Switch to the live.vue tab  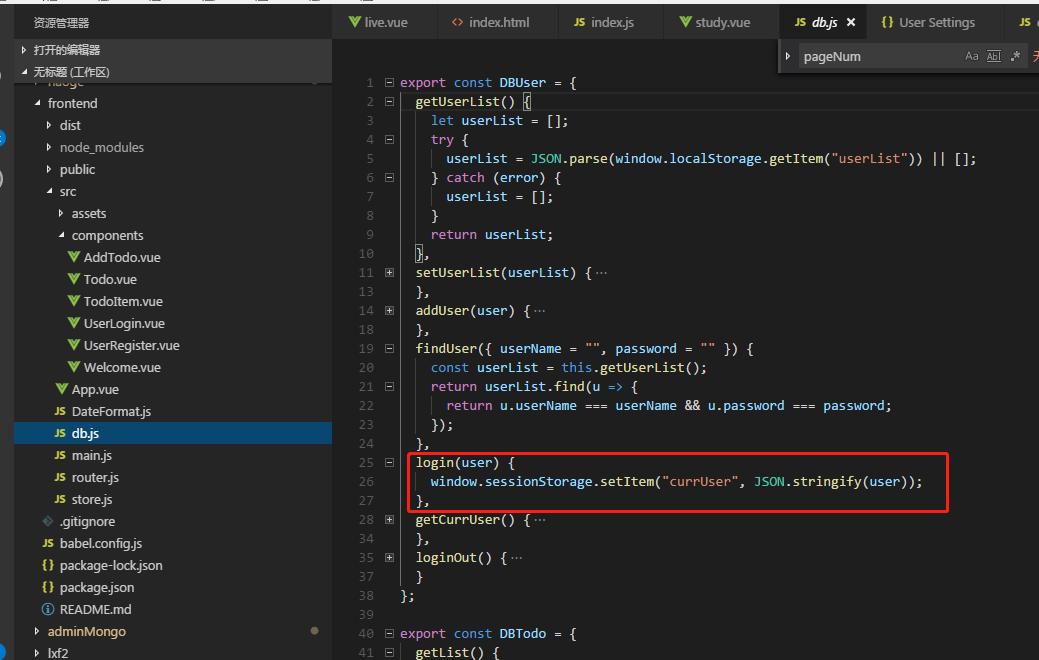(x=378, y=22)
